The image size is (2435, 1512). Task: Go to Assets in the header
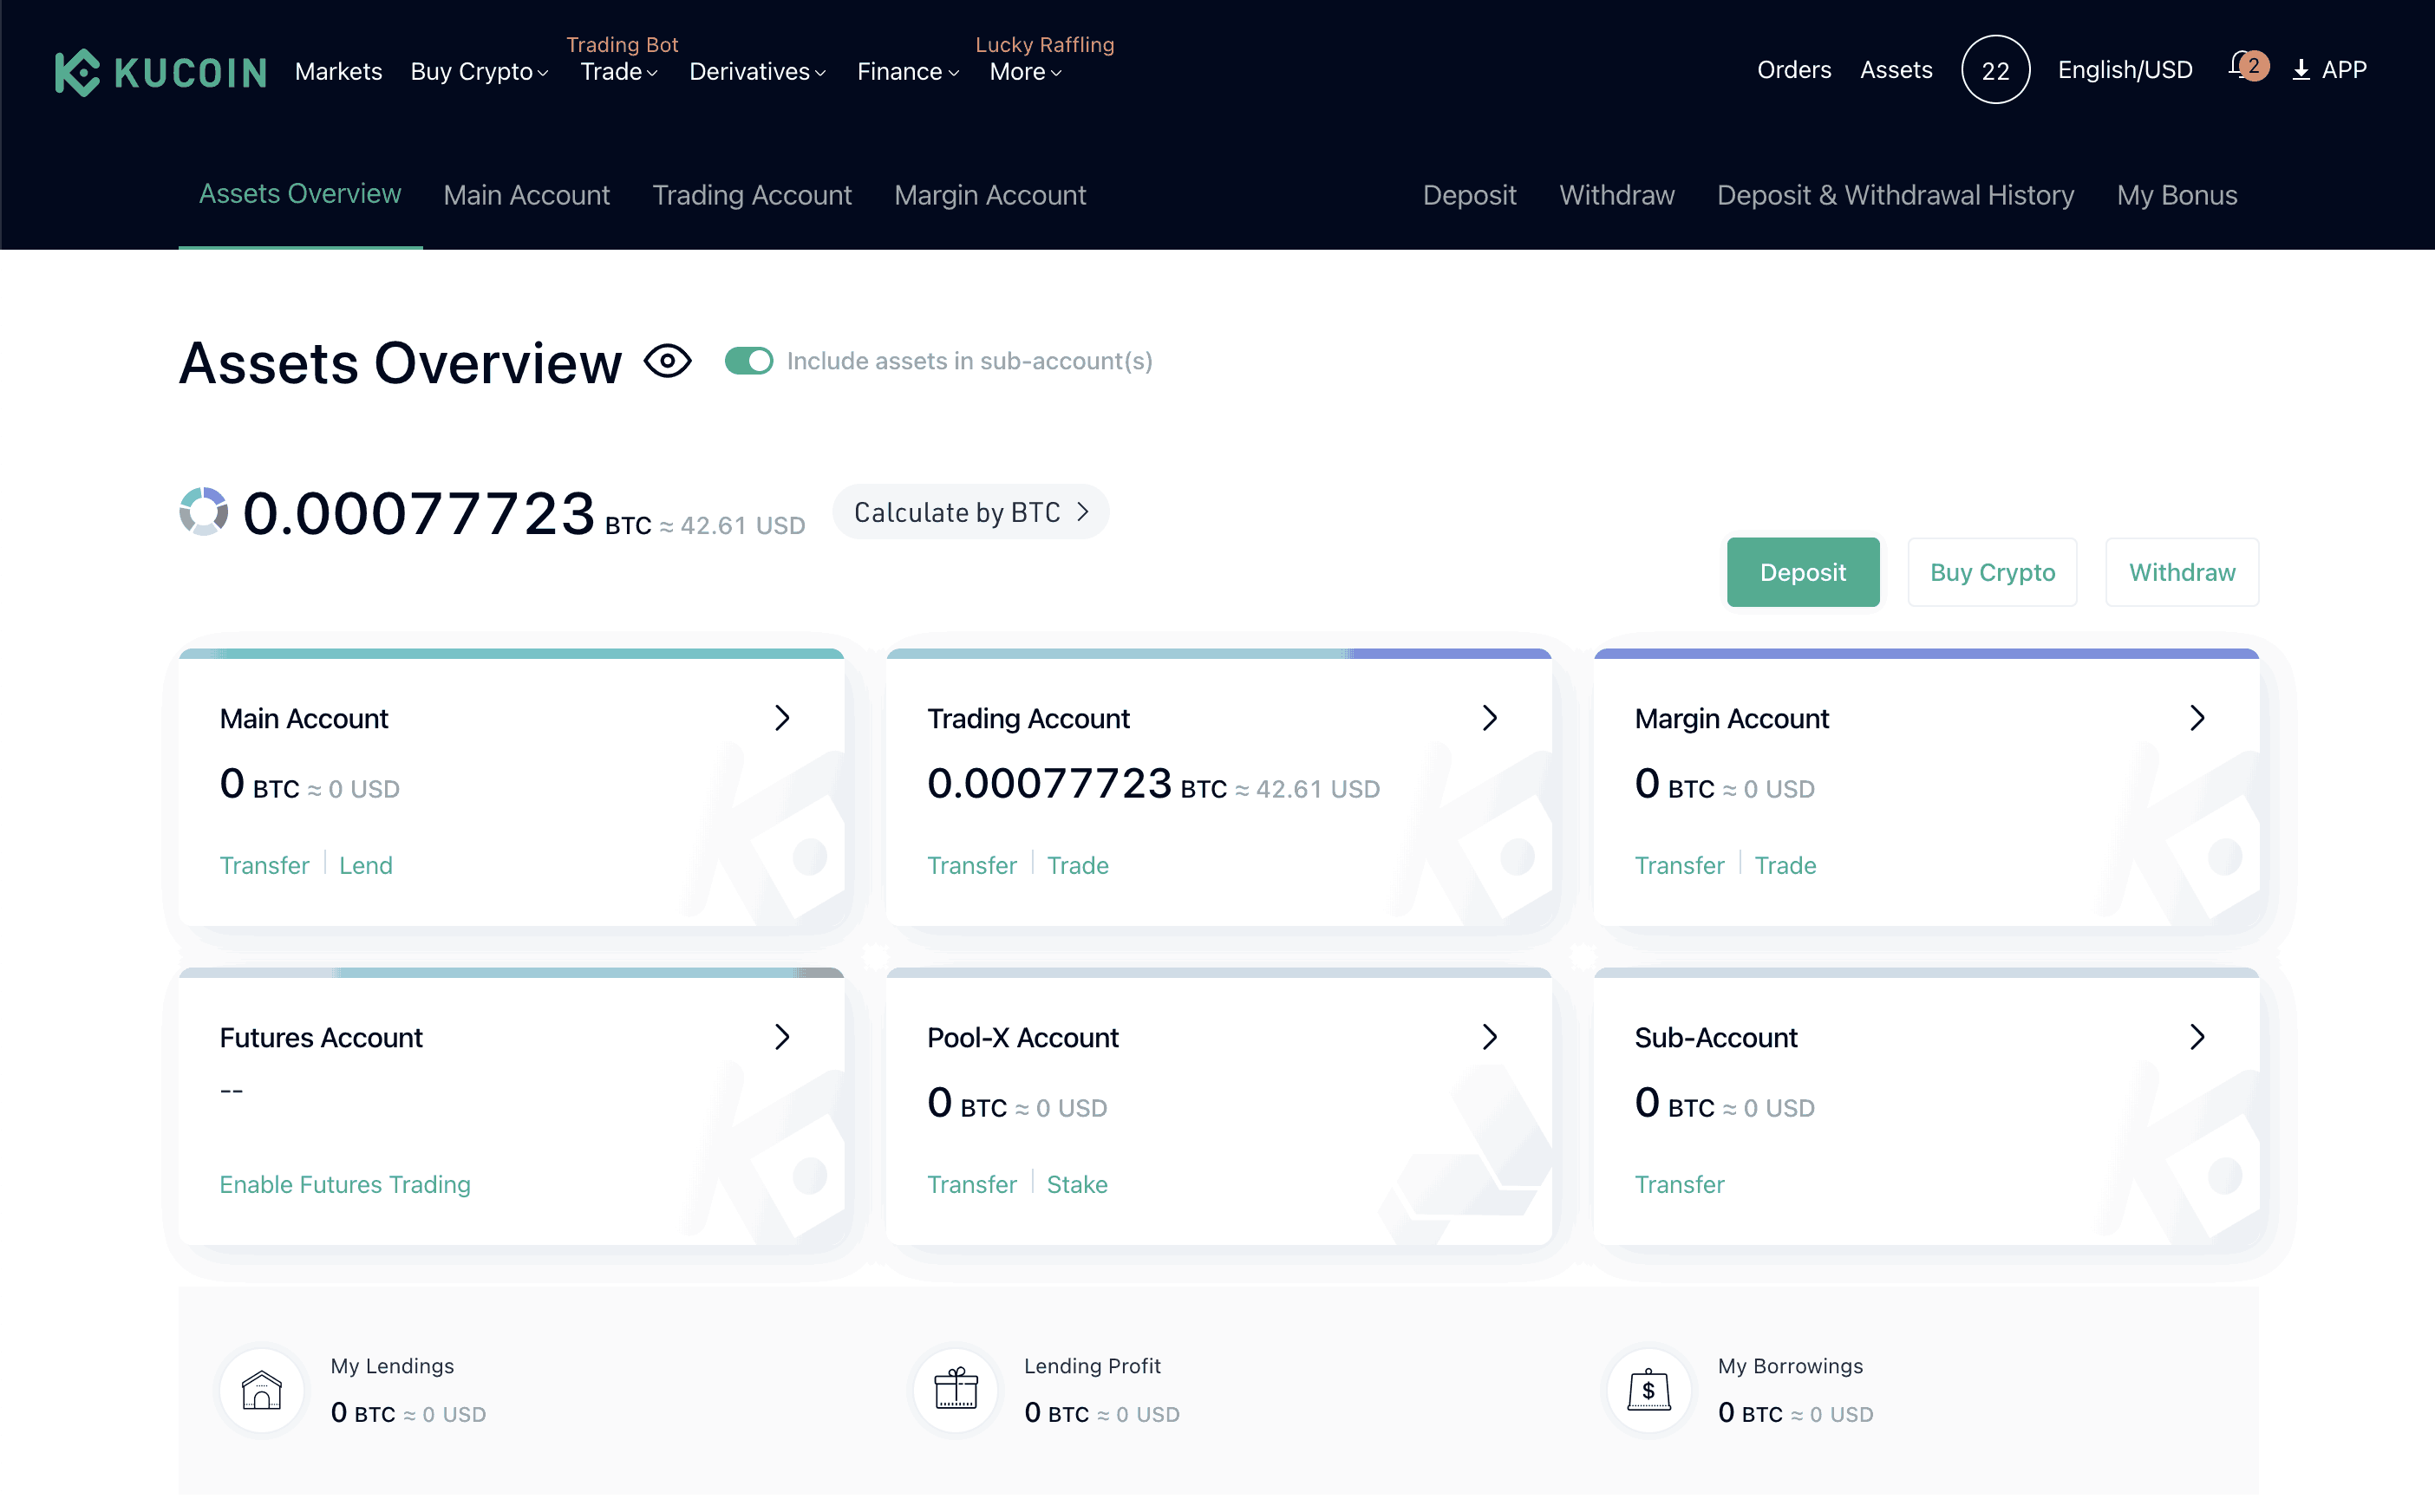1896,70
